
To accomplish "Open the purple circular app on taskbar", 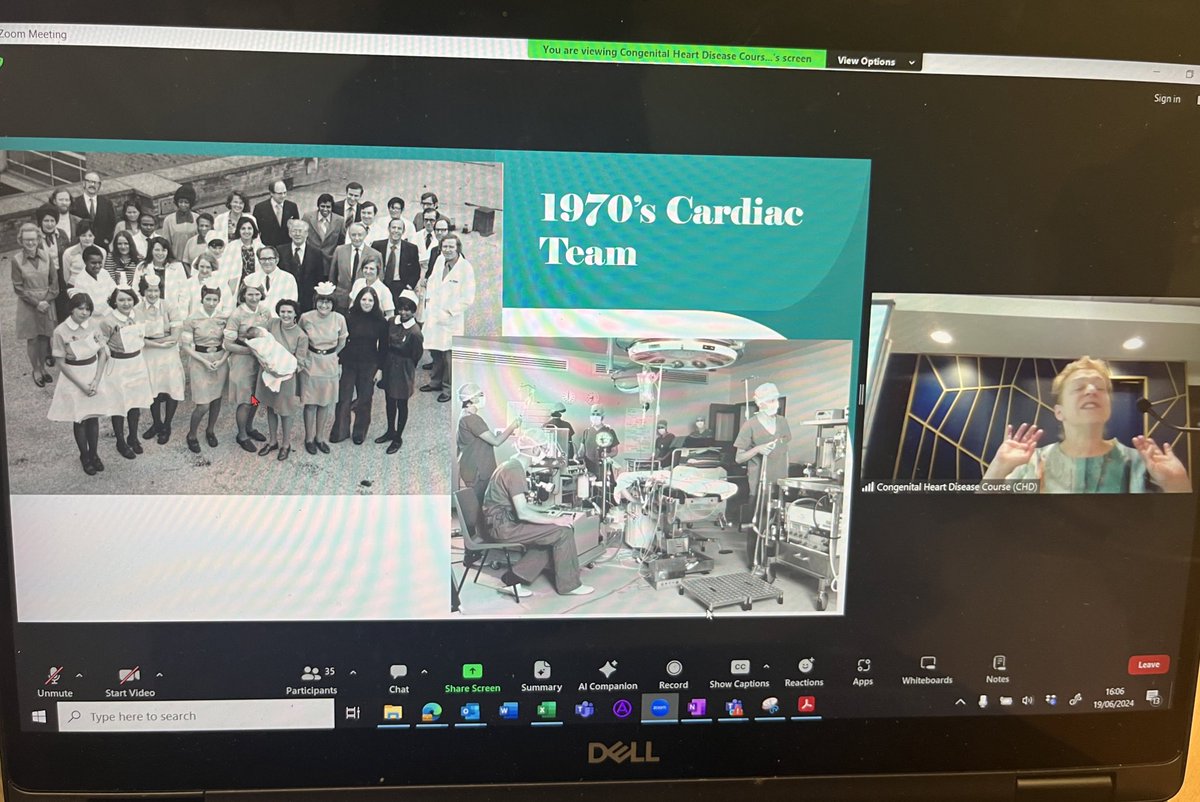I will 622,708.
